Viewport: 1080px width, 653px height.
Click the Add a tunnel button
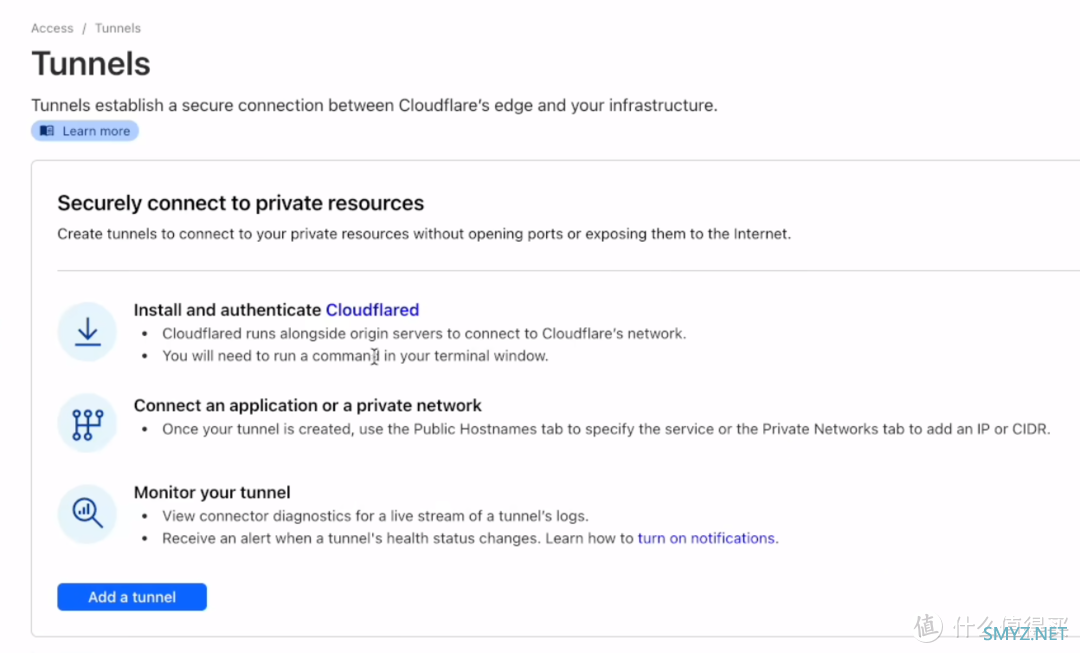132,597
